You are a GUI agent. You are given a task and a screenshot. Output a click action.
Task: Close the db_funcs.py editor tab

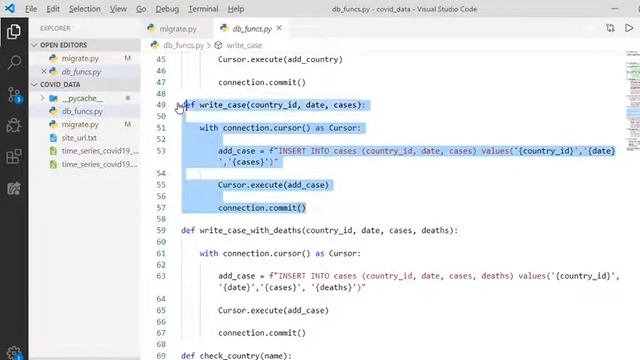279,28
